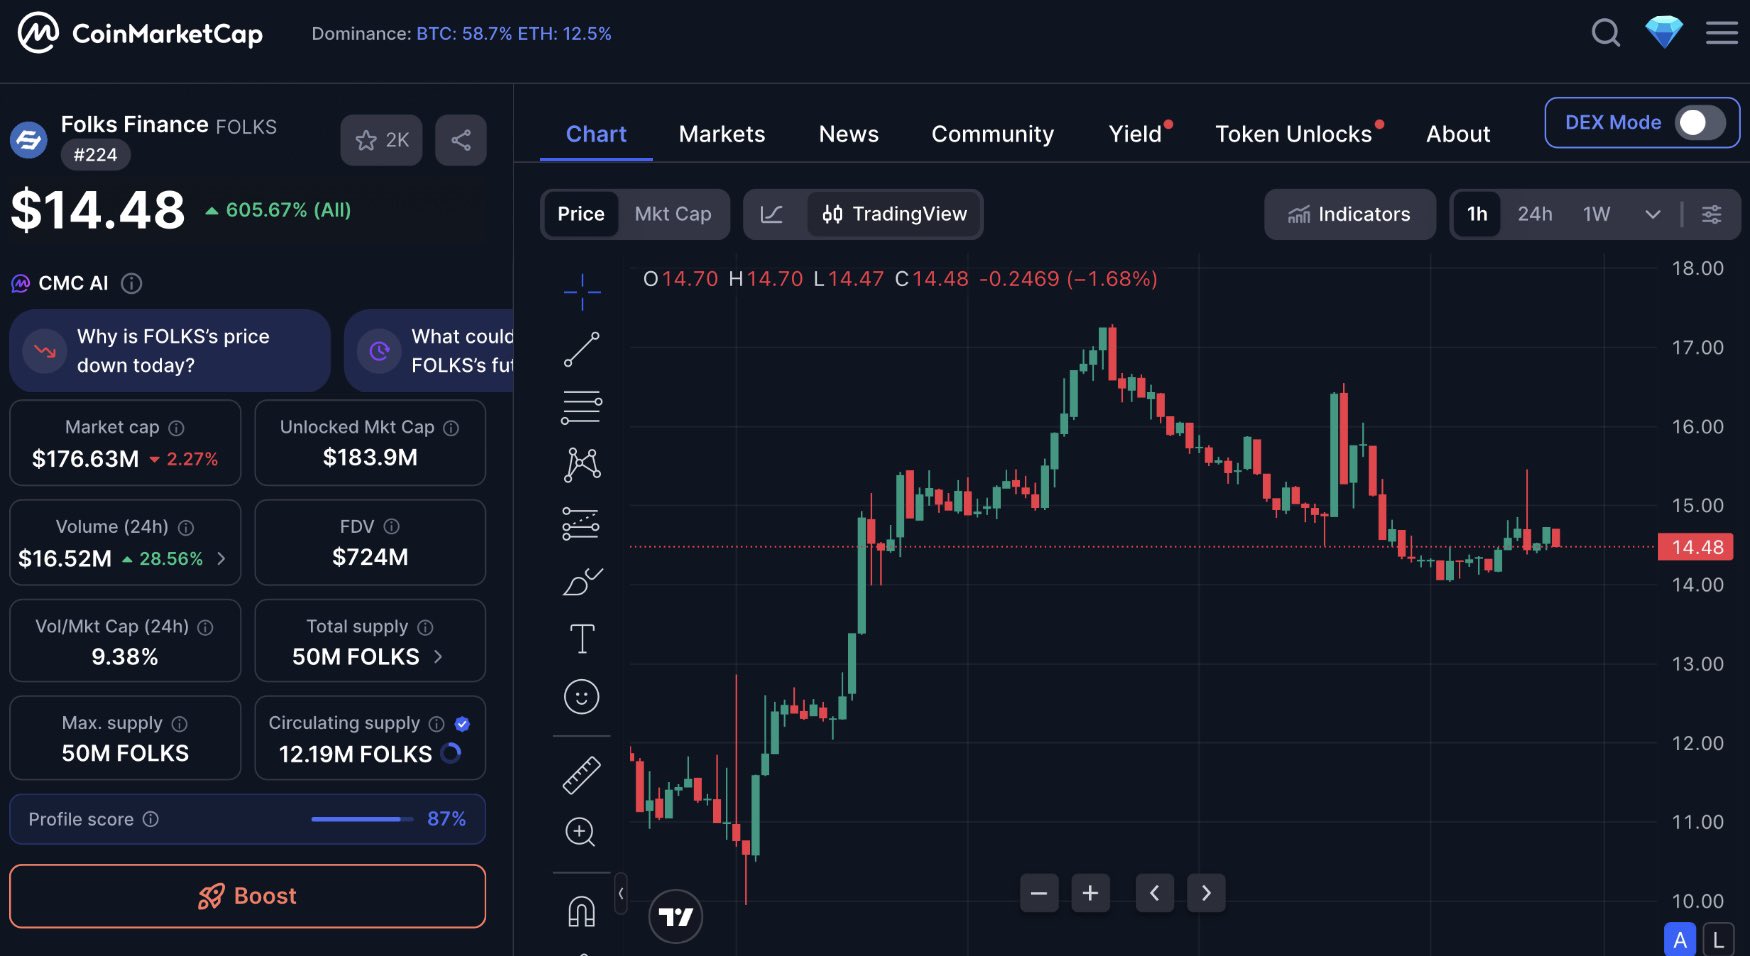Add Folks Finance to watchlist star

(x=381, y=140)
